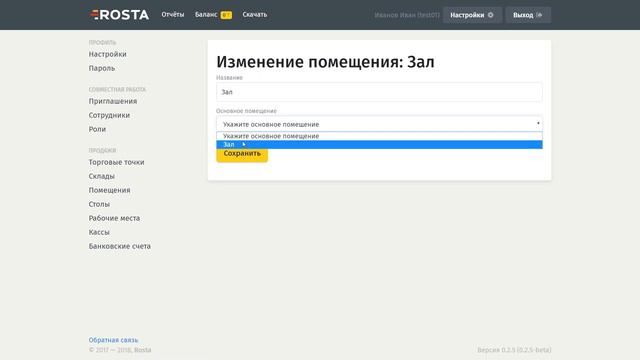This screenshot has height=360, width=640.
Task: Open the Отчёты menu item
Action: (x=173, y=14)
